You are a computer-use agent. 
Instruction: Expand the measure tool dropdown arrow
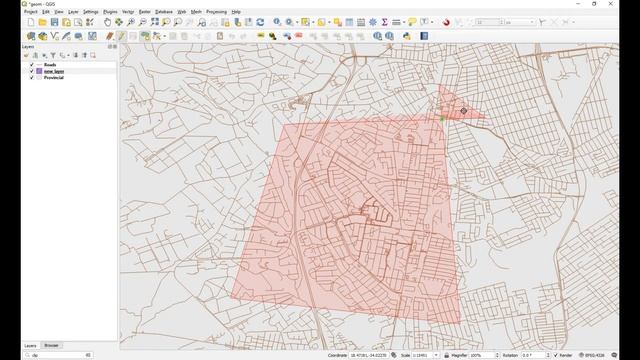tap(404, 22)
